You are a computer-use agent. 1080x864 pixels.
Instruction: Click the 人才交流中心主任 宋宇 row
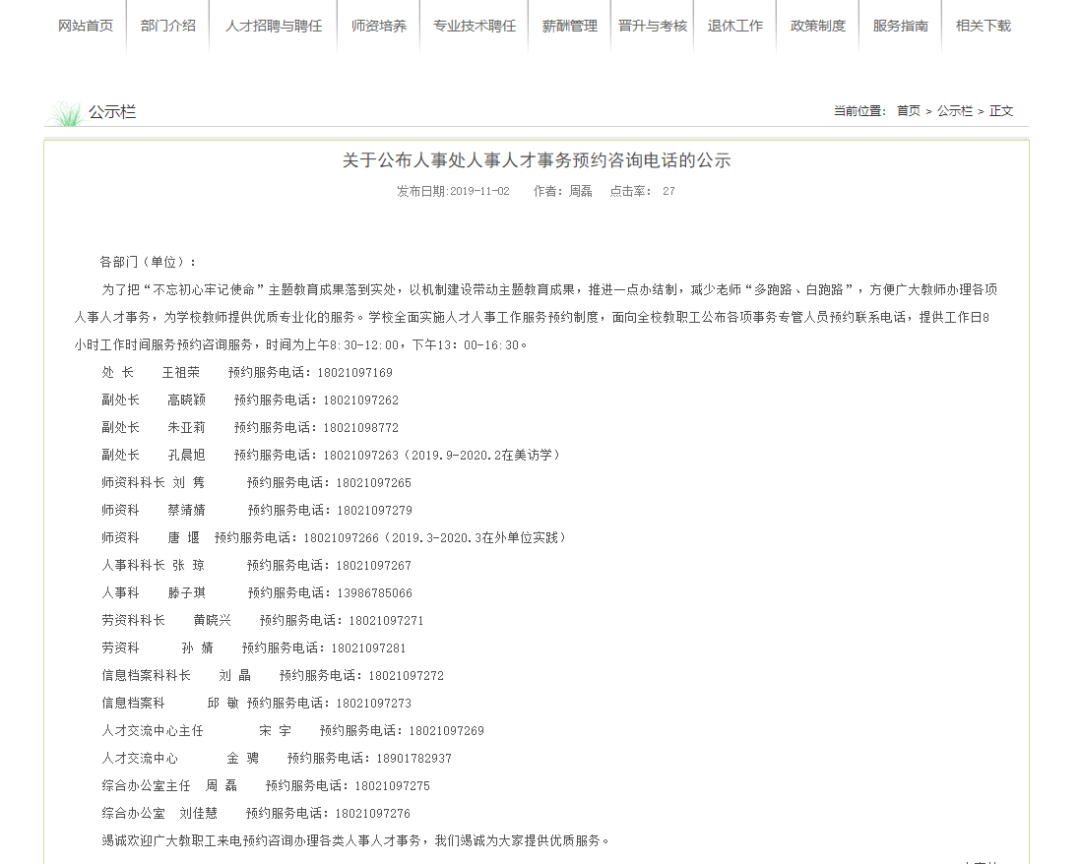tap(293, 731)
